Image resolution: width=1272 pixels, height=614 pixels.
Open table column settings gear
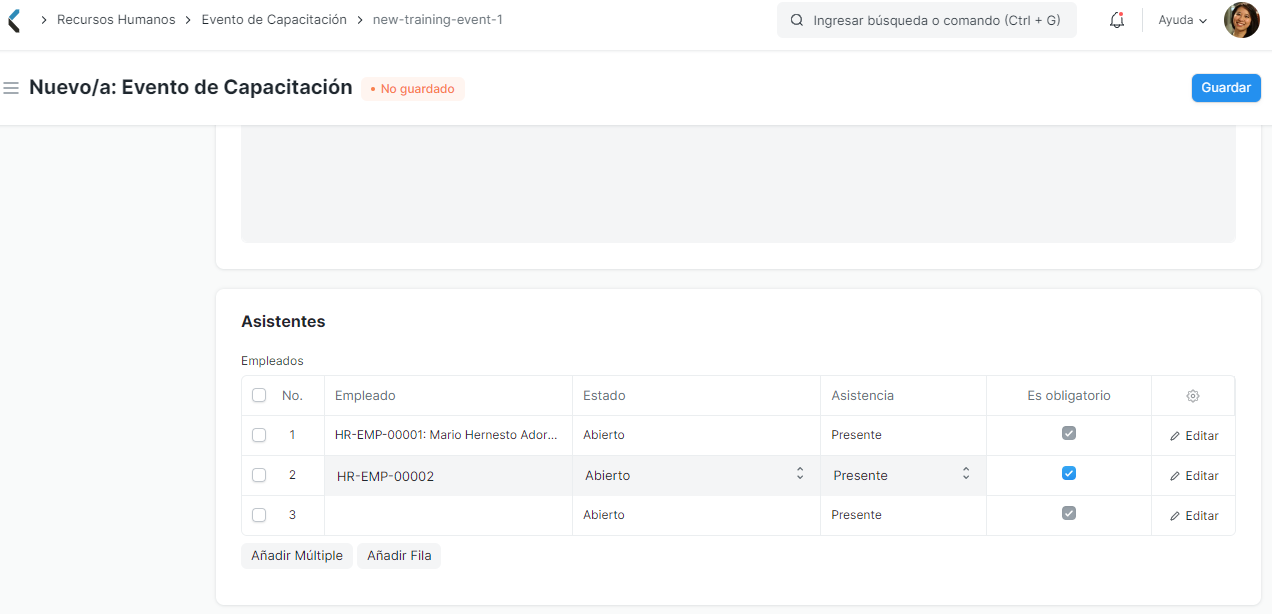(x=1193, y=396)
